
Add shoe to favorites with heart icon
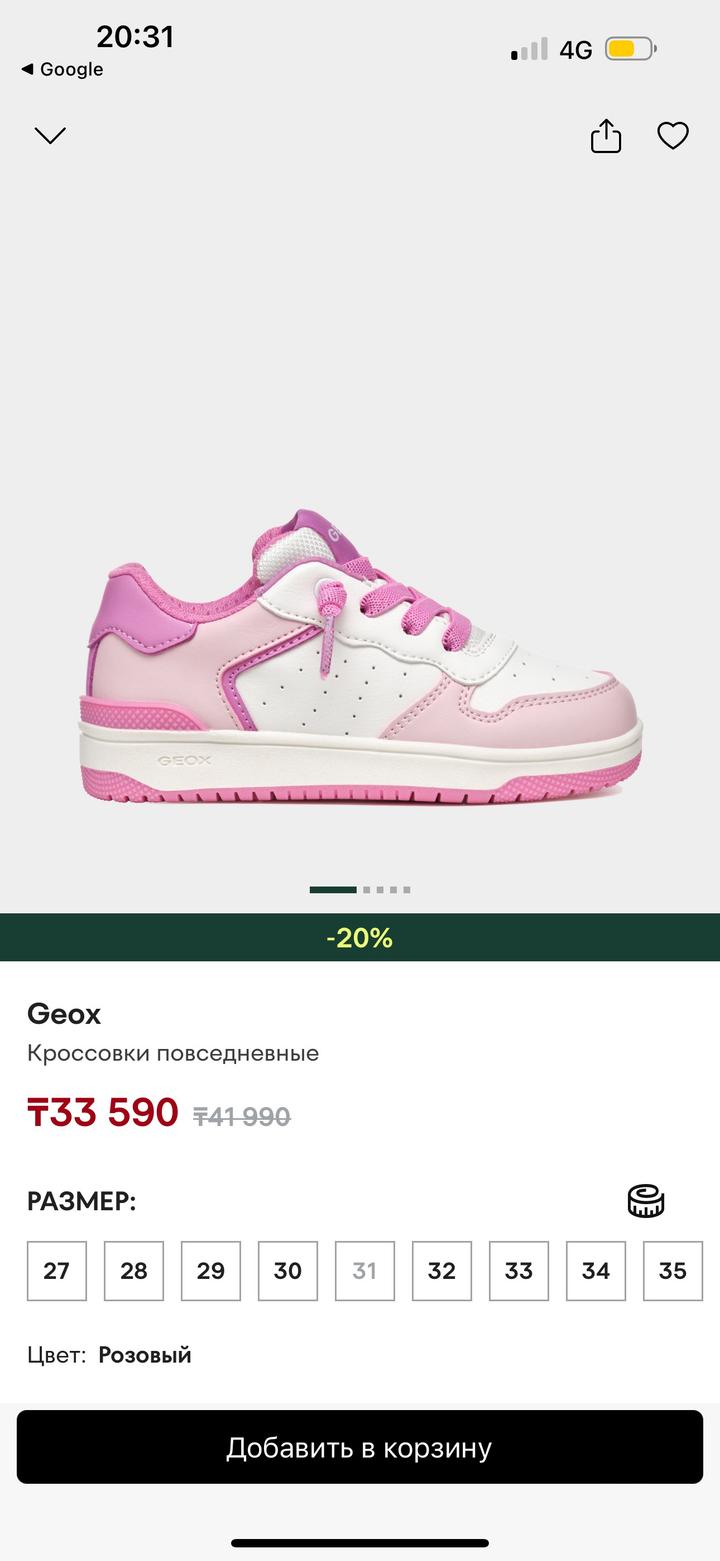(673, 135)
